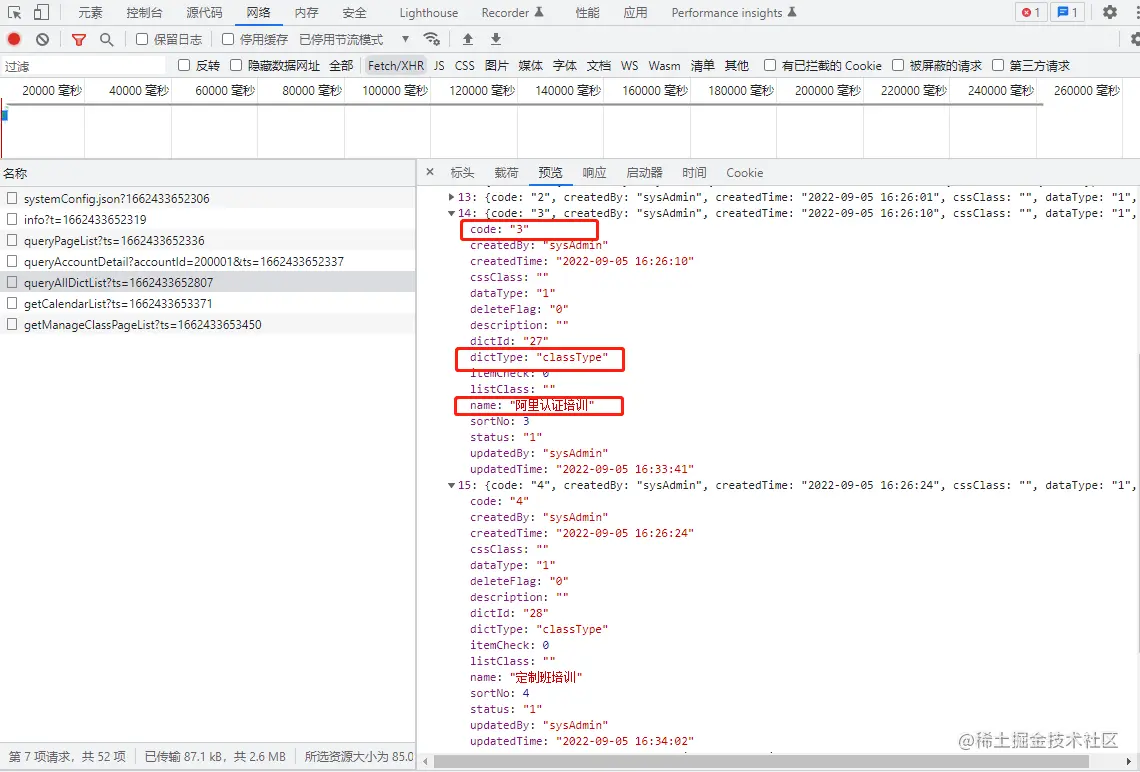The width and height of the screenshot is (1140, 772).
Task: Select the queryPageList request row
Action: (x=208, y=240)
